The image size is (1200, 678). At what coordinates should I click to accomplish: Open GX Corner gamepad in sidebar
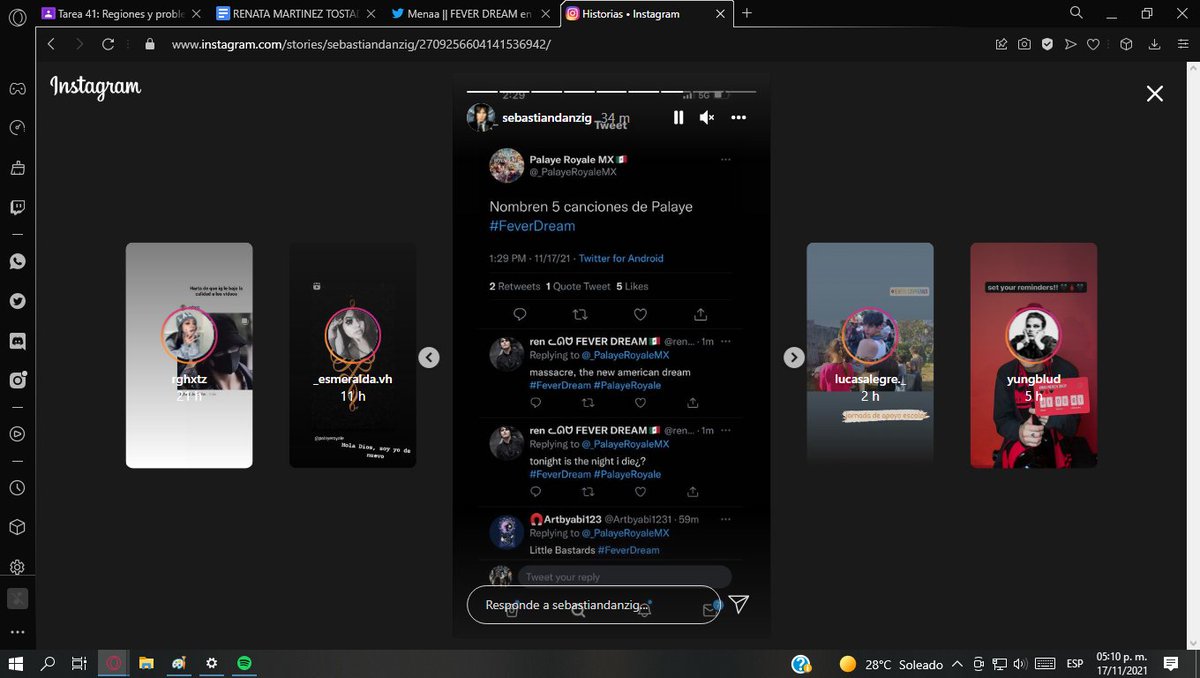tap(17, 88)
